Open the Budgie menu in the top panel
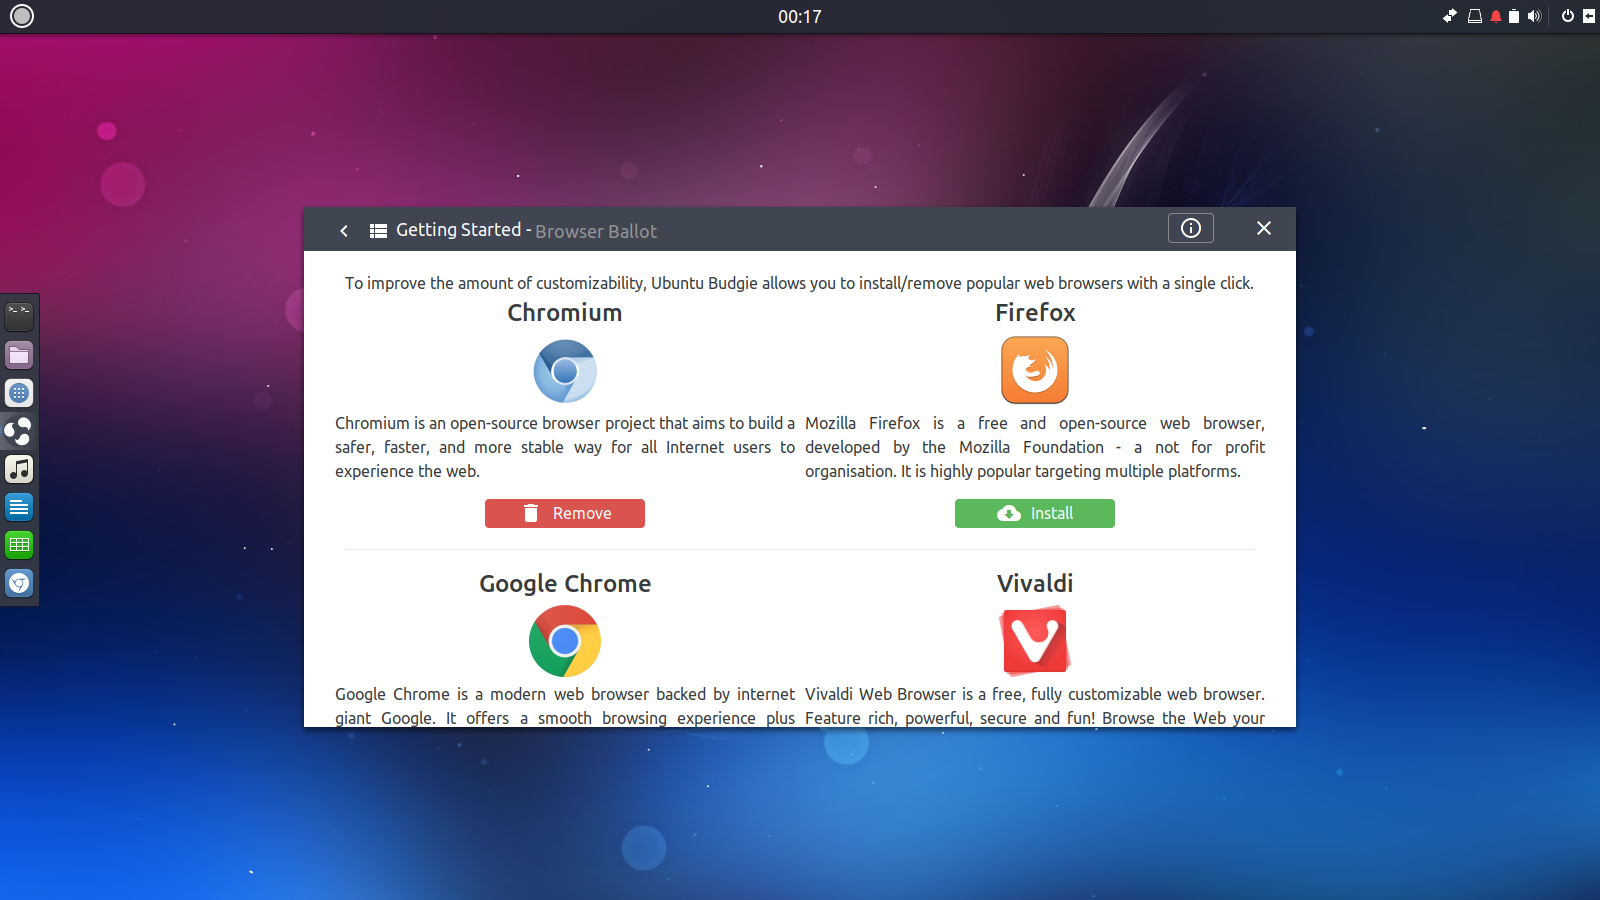This screenshot has height=900, width=1600. (x=22, y=16)
